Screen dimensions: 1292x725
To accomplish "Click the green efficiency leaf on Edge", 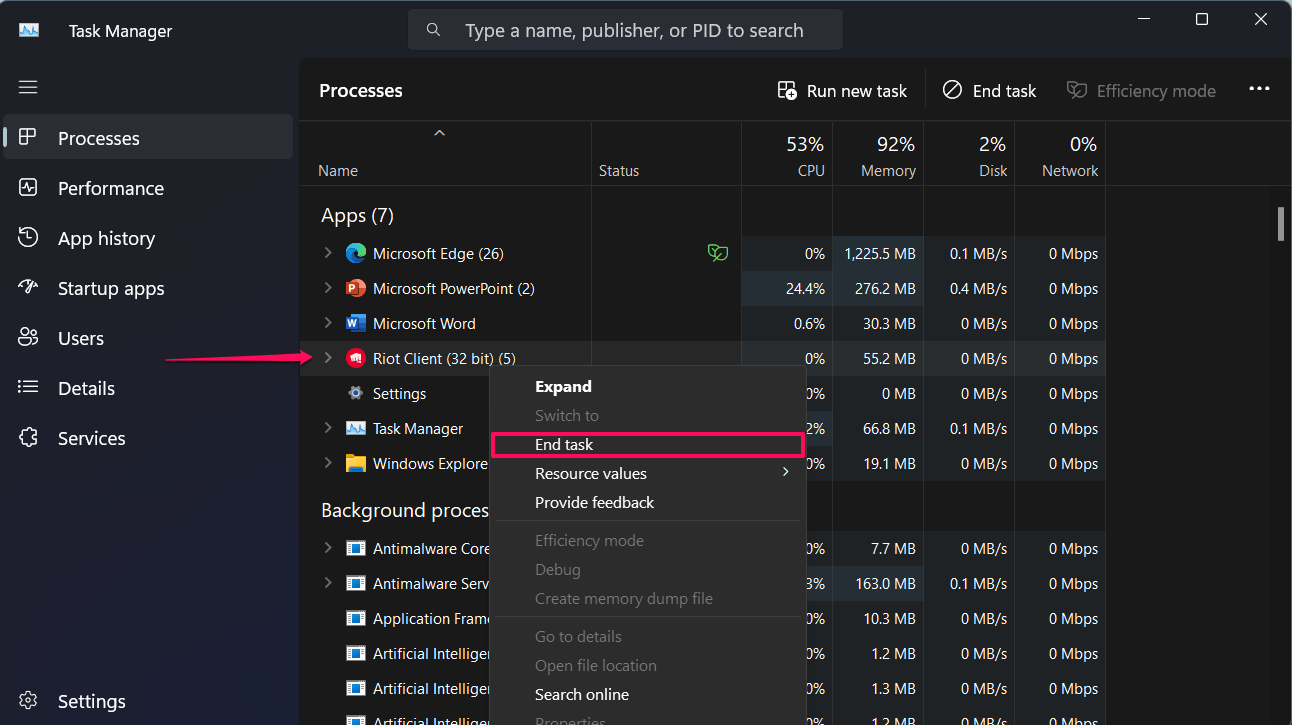I will (717, 253).
